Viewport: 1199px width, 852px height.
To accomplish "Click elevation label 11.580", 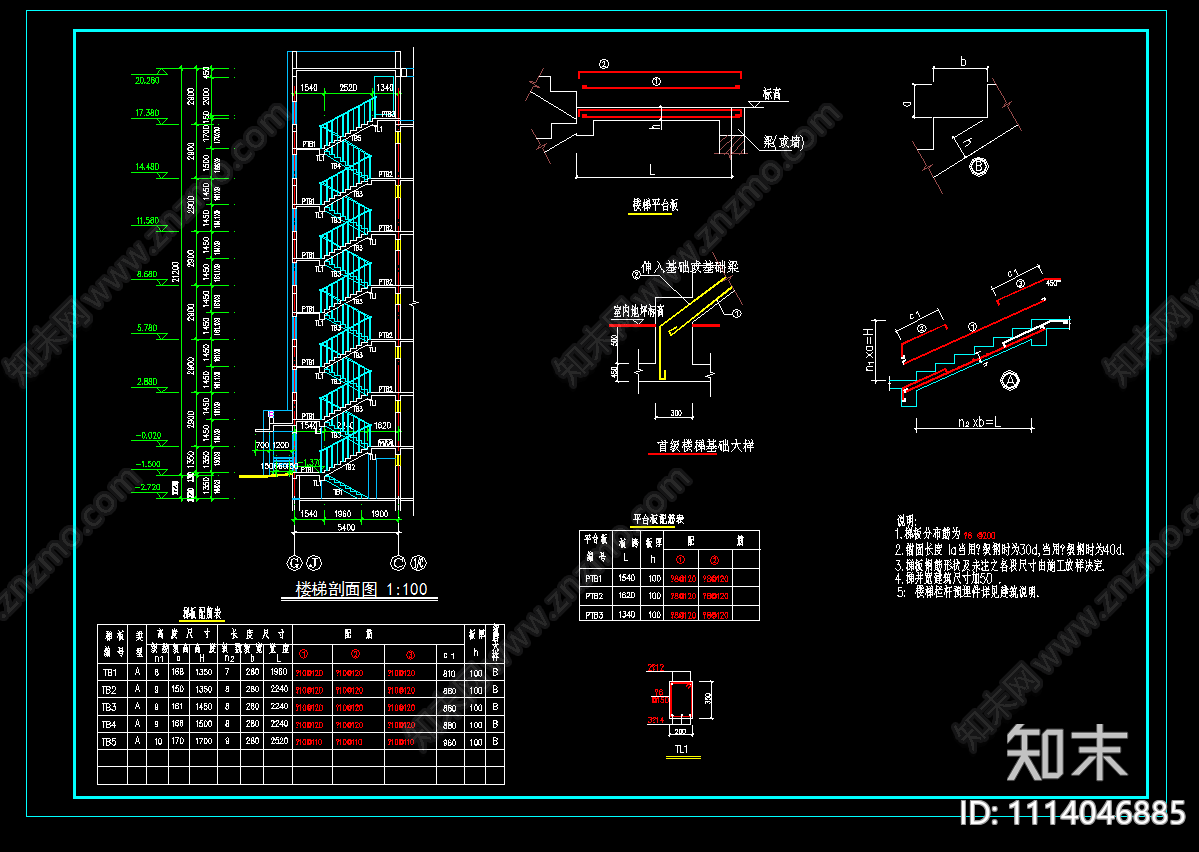I will pyautogui.click(x=148, y=221).
